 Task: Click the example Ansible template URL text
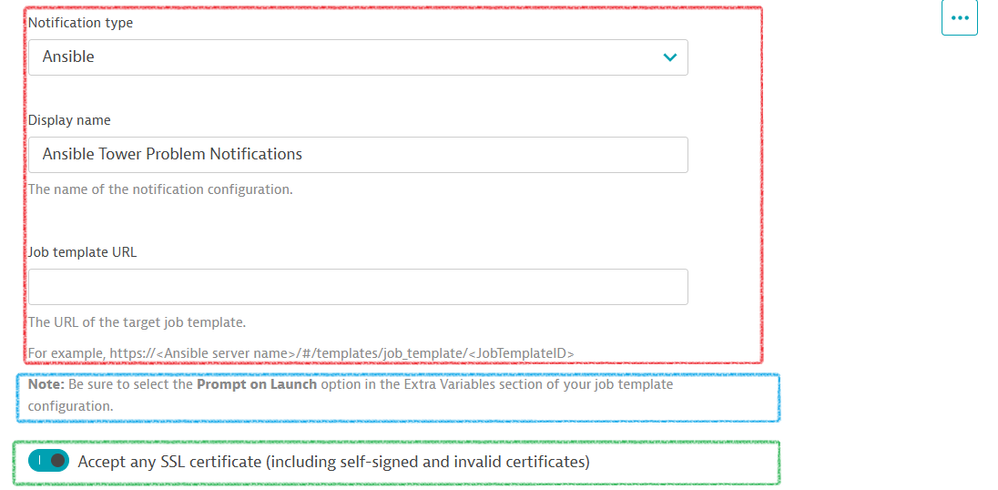tap(300, 352)
